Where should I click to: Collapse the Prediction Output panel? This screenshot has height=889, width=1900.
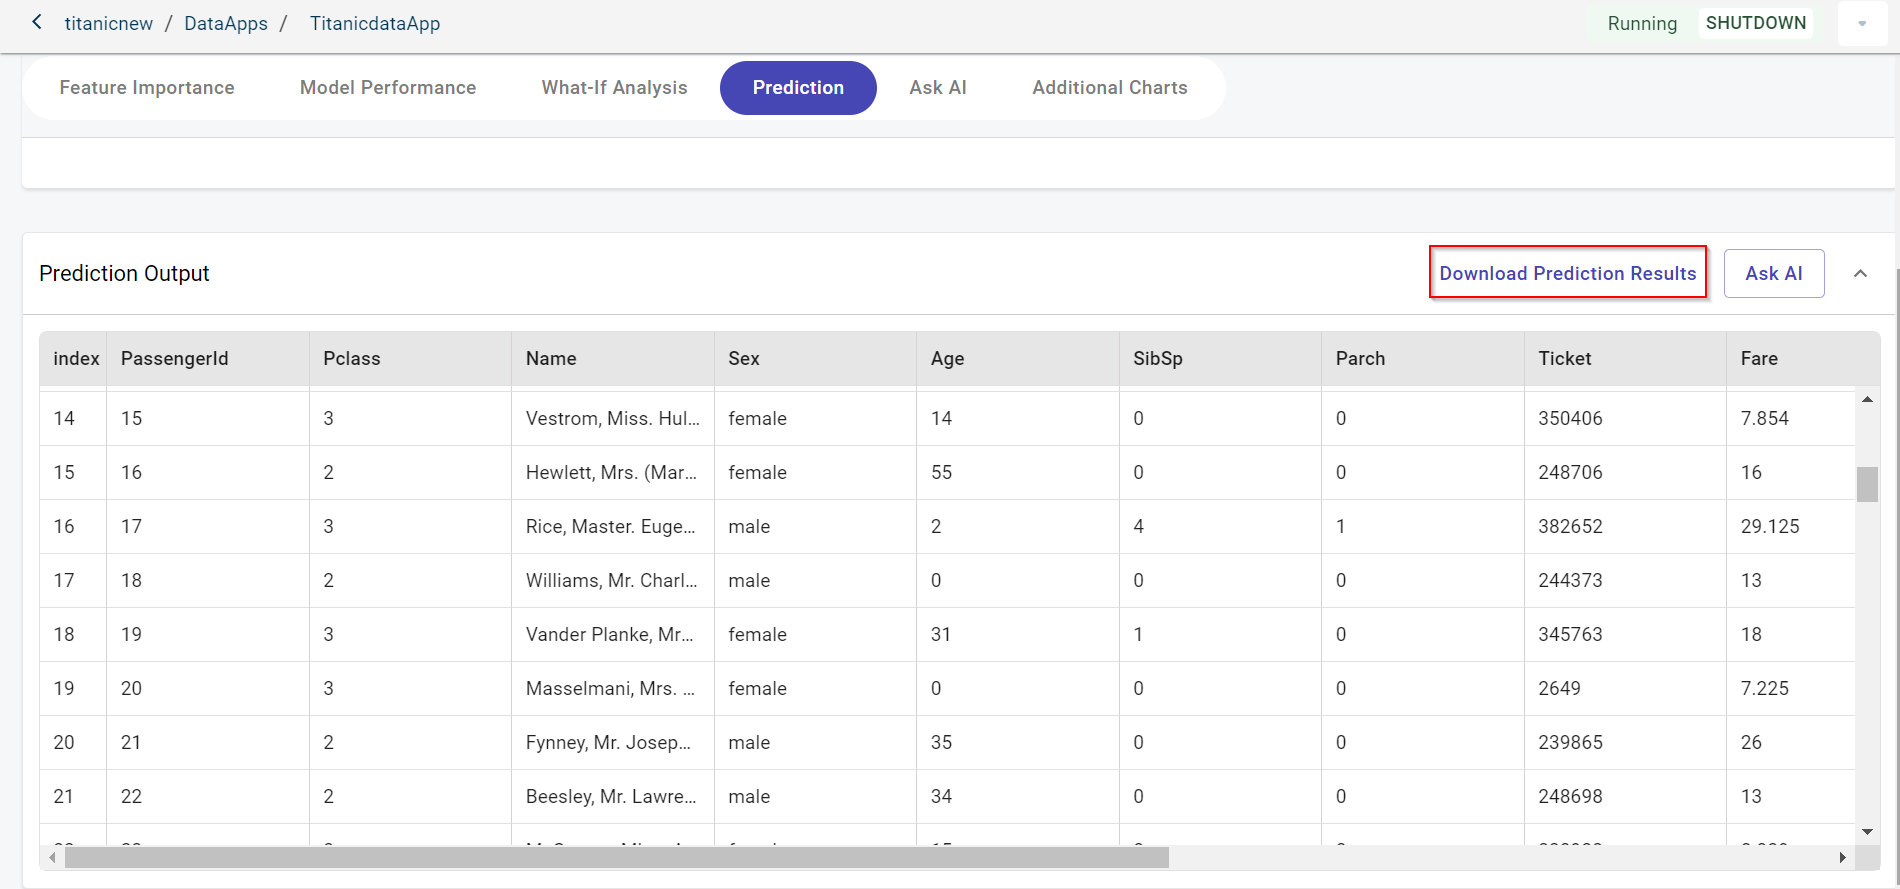click(x=1860, y=273)
